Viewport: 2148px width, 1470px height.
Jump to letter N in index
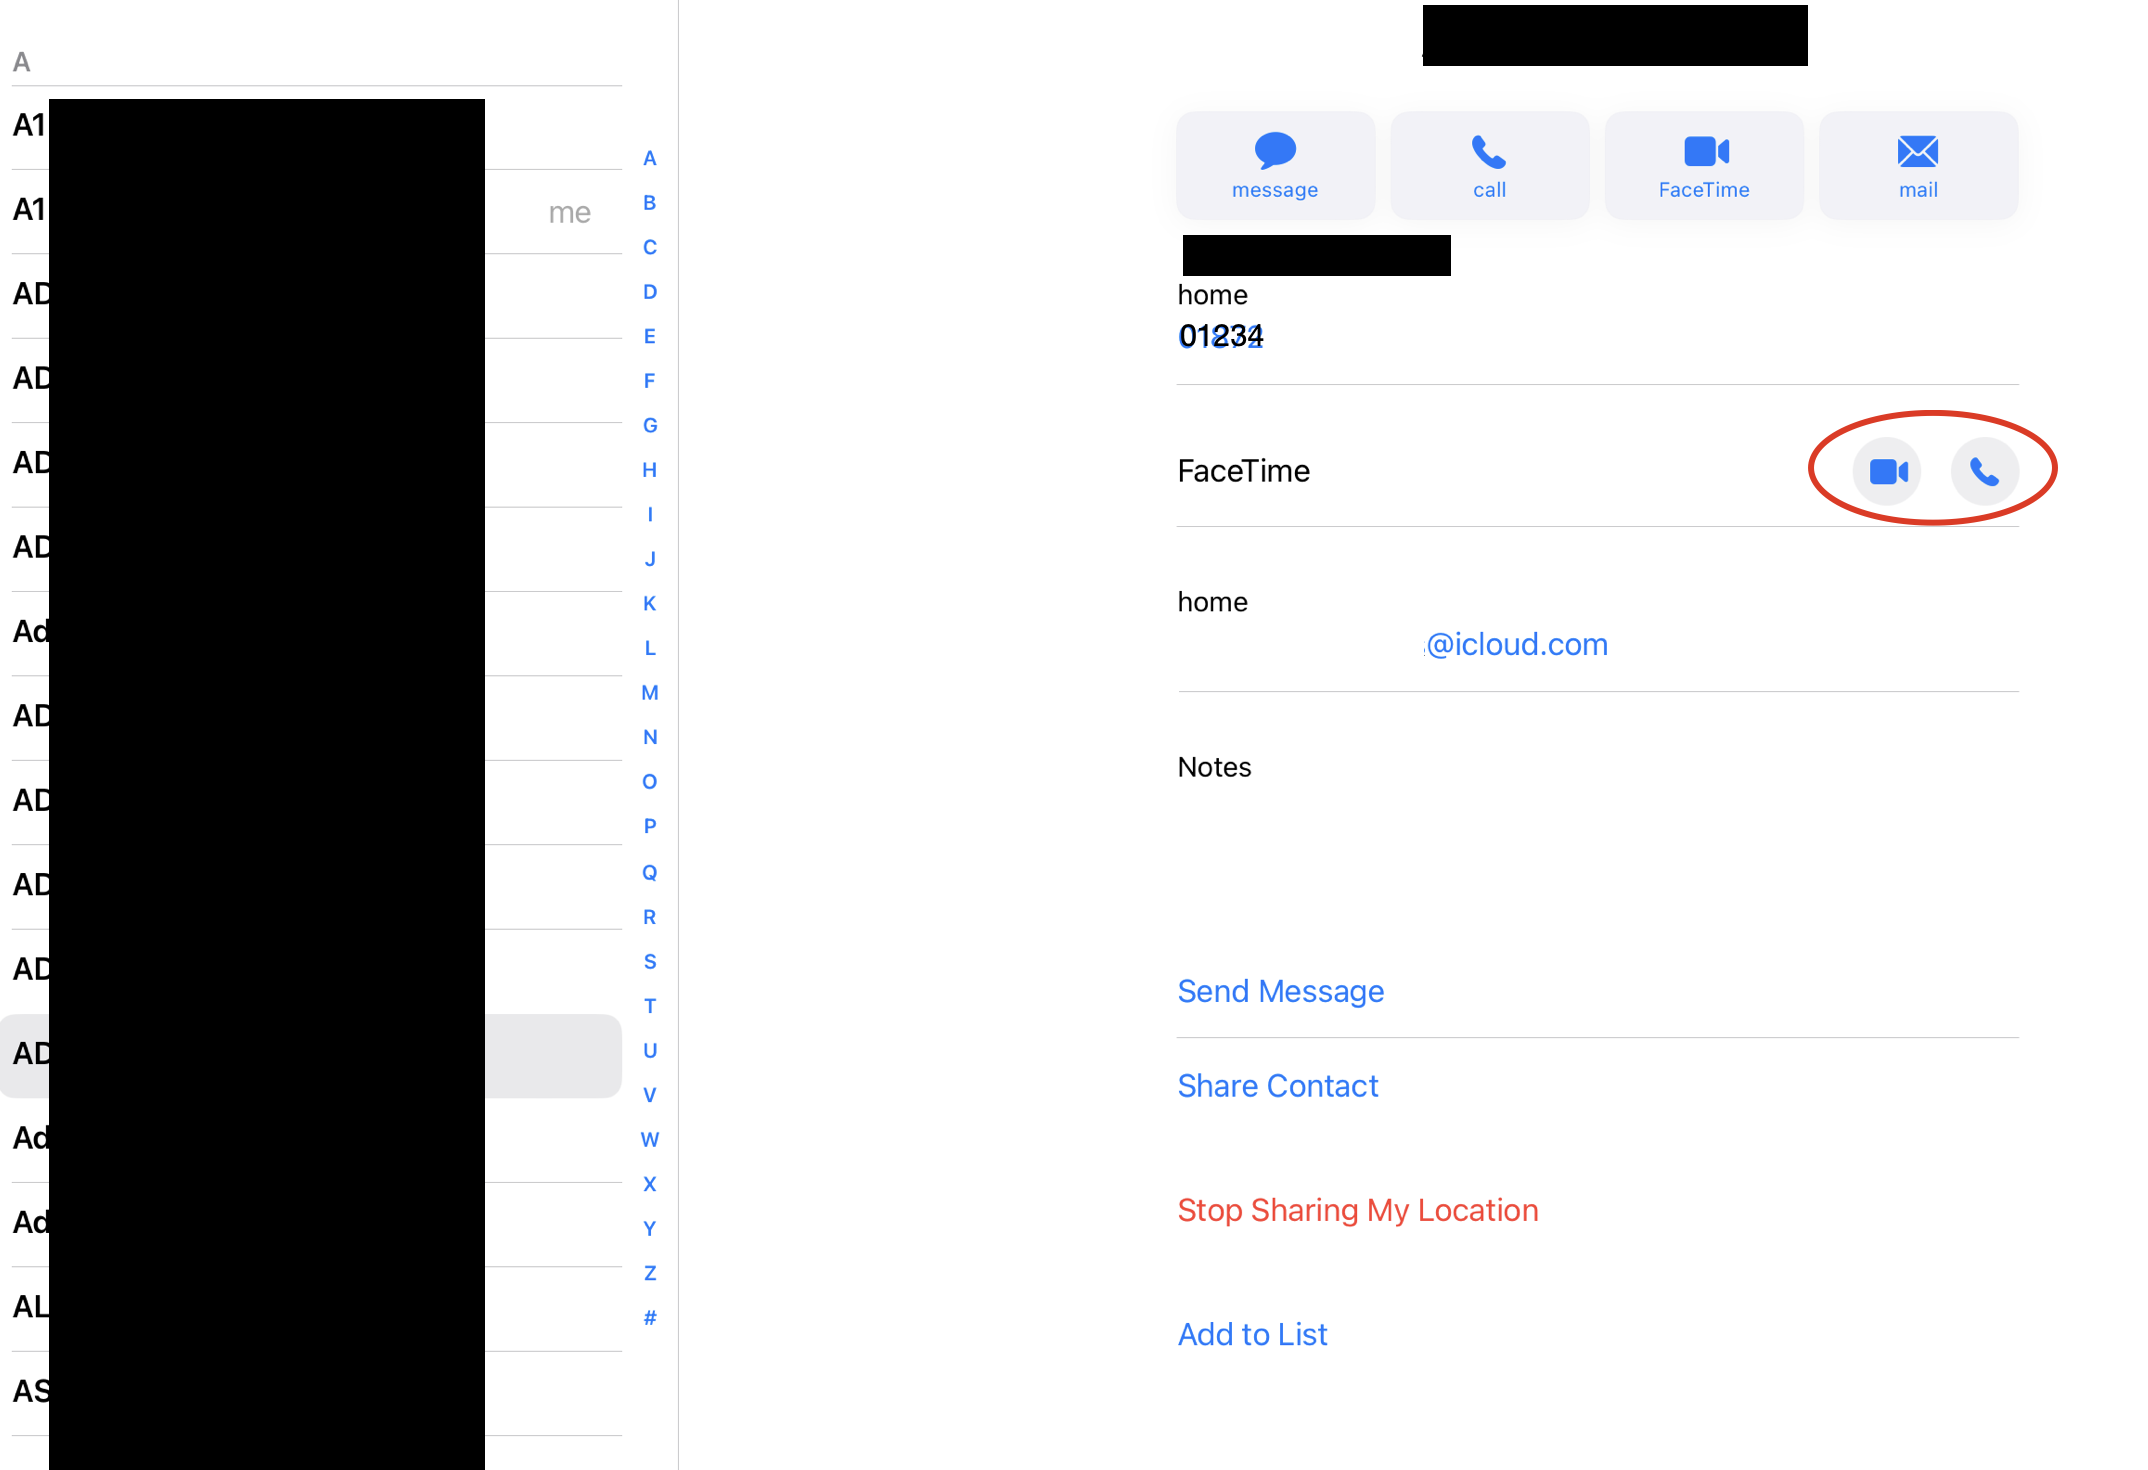click(650, 737)
